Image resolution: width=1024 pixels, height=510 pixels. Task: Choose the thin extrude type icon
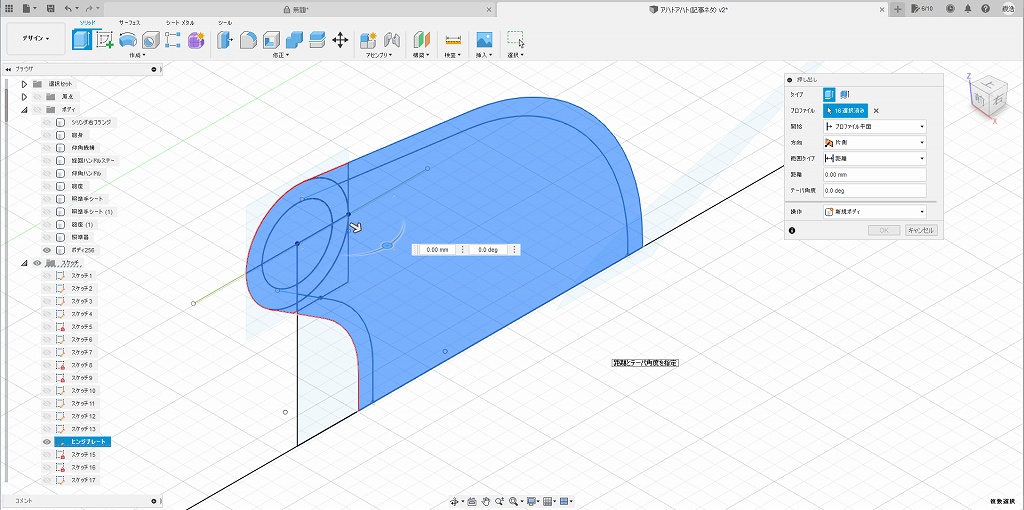pos(845,93)
